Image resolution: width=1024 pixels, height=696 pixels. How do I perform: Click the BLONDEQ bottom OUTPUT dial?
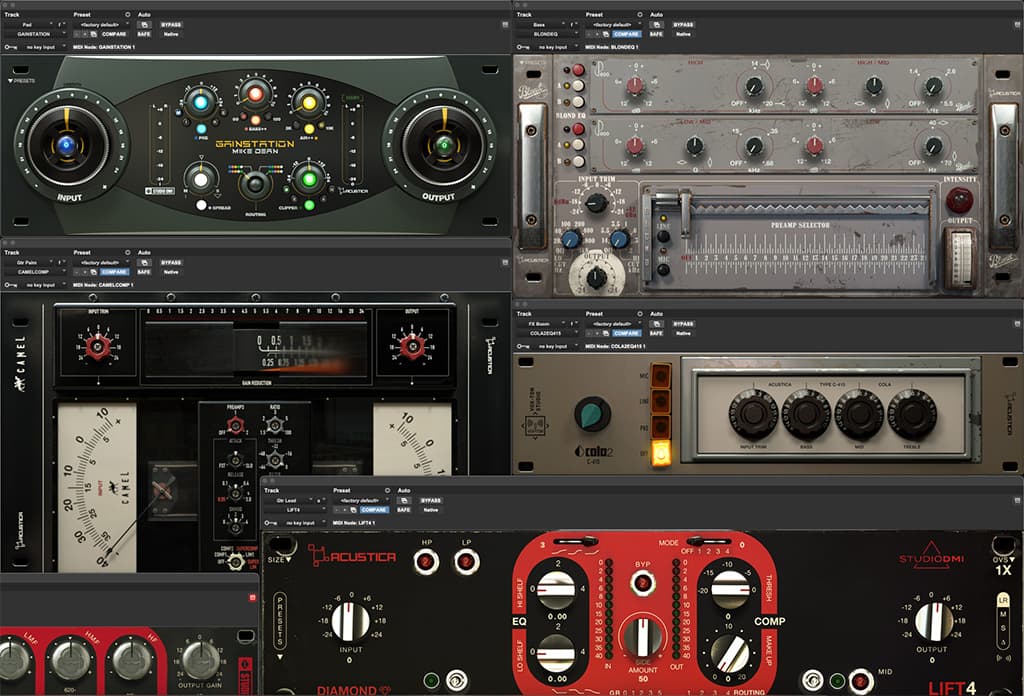[x=597, y=277]
